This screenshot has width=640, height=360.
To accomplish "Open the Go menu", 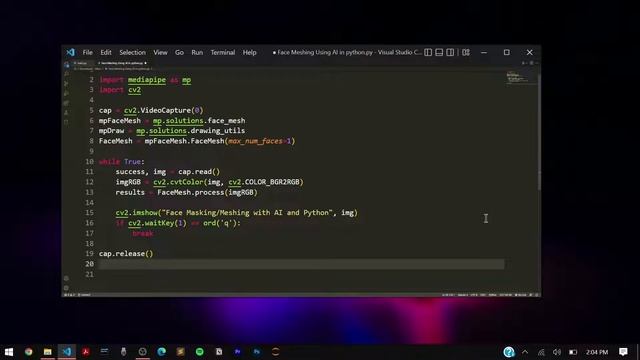I will pos(179,52).
